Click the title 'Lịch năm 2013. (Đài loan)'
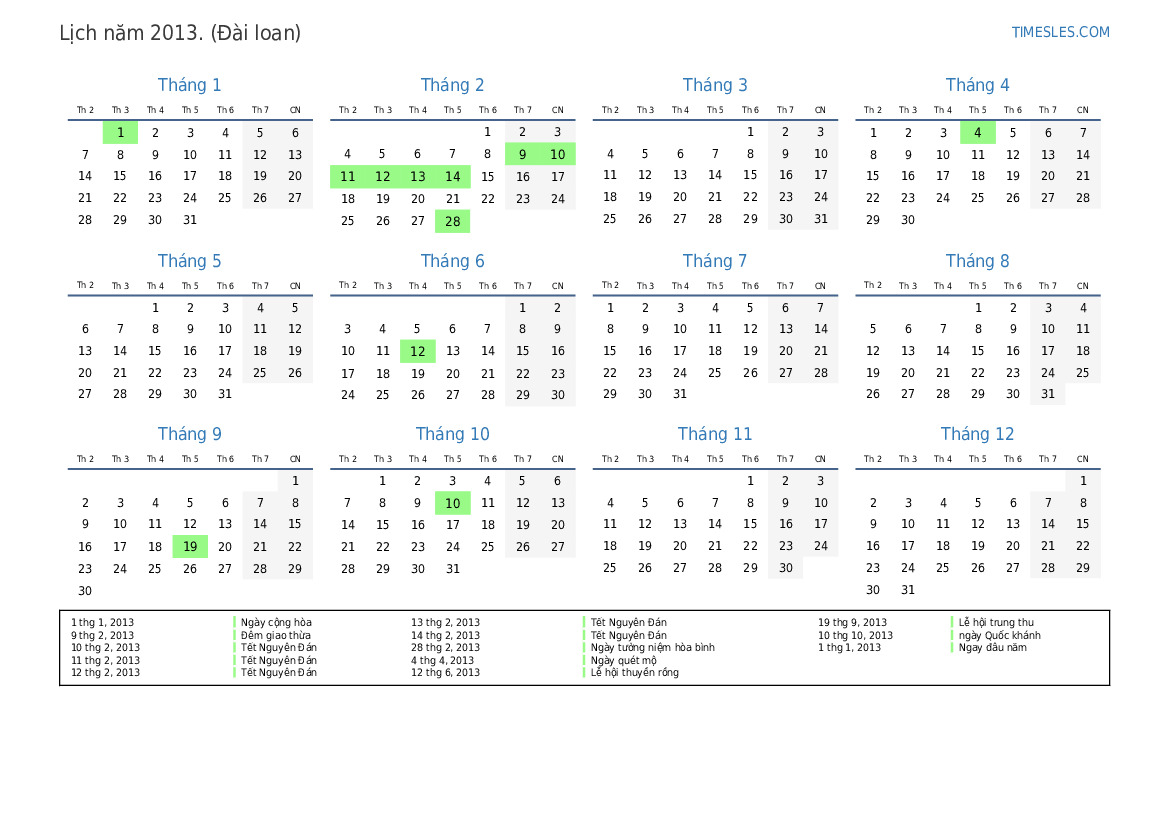The height and width of the screenshot is (827, 1169). 180,33
